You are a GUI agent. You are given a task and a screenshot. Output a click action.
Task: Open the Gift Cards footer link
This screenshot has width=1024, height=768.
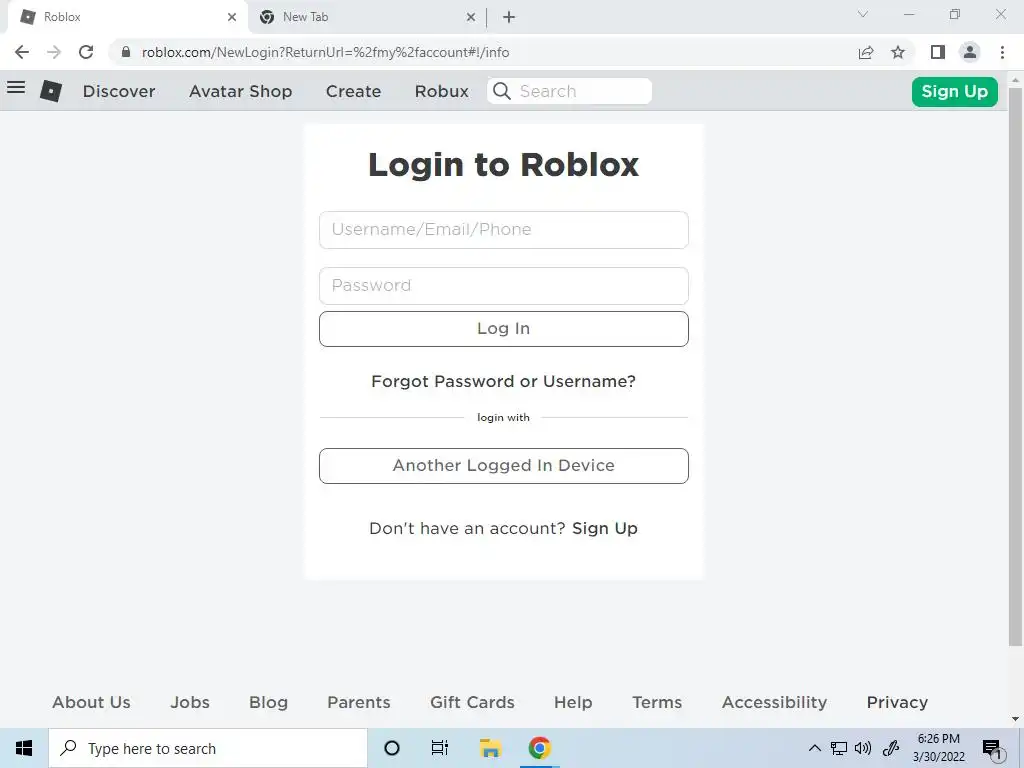pyautogui.click(x=472, y=702)
